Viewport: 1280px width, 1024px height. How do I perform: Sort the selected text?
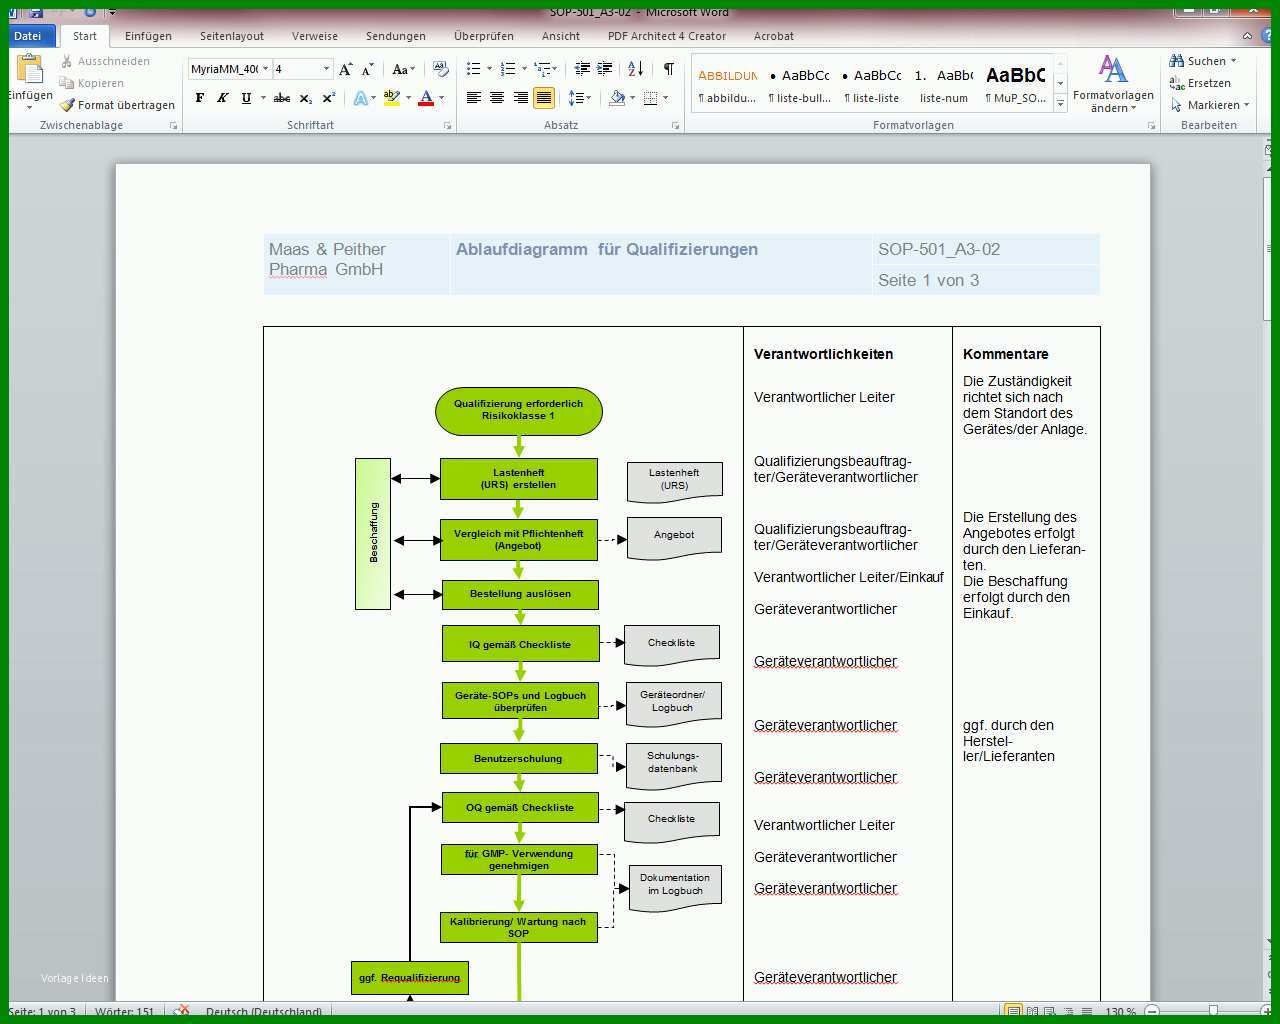point(636,69)
